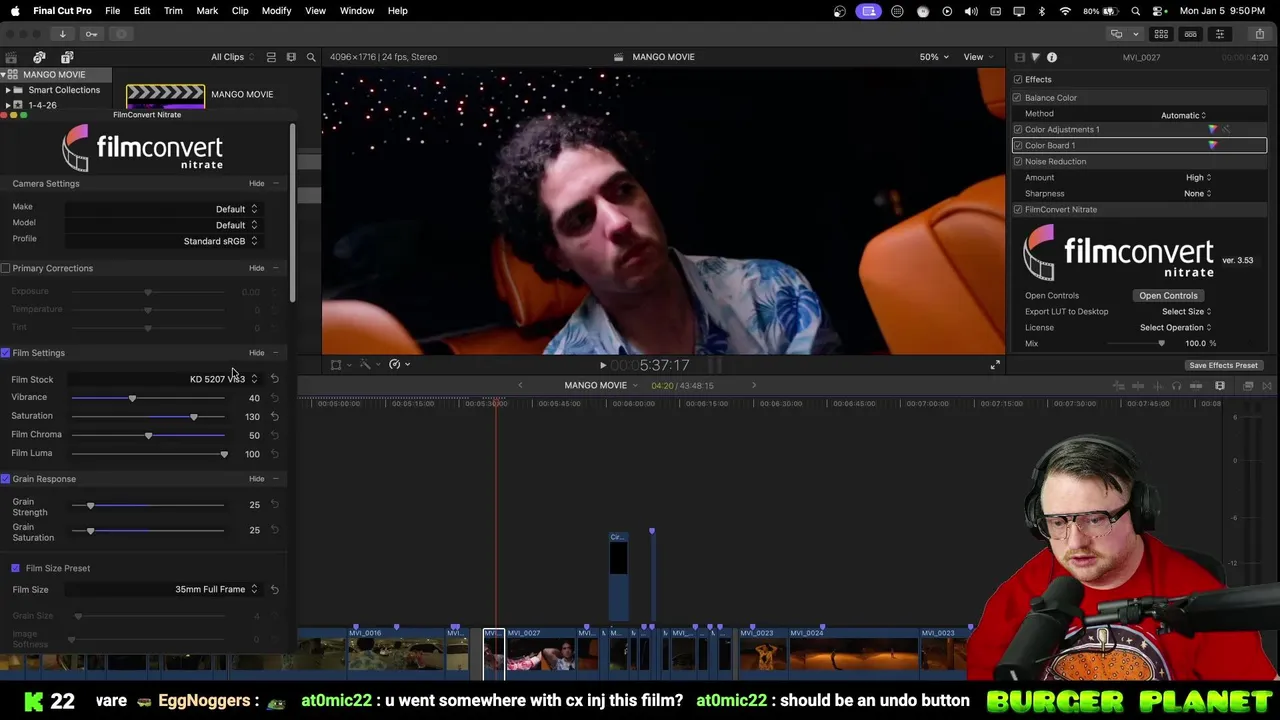Viewport: 1280px width, 720px height.
Task: Uncheck Color Adjustments 1 effect
Action: 1018,129
